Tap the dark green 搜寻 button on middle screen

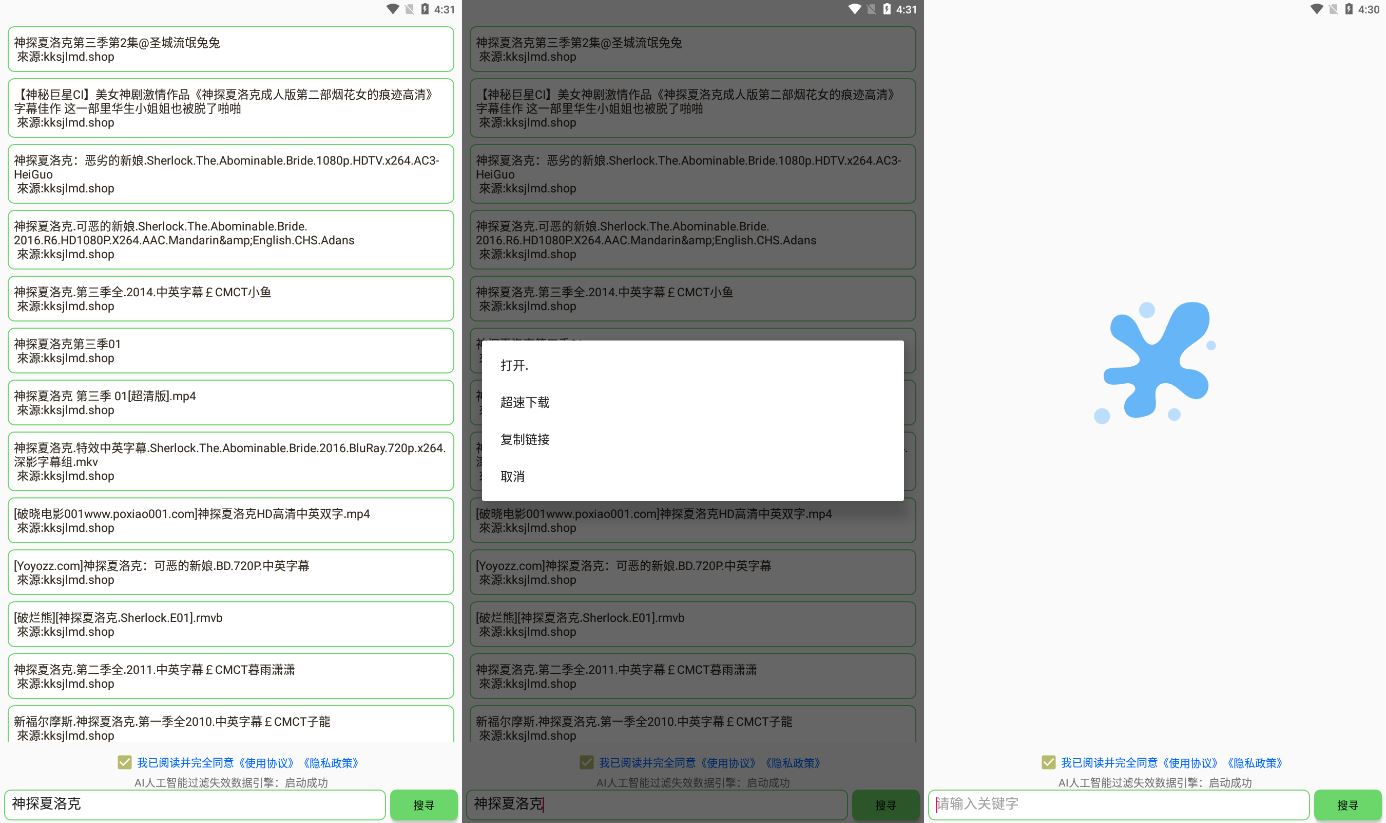coord(886,804)
